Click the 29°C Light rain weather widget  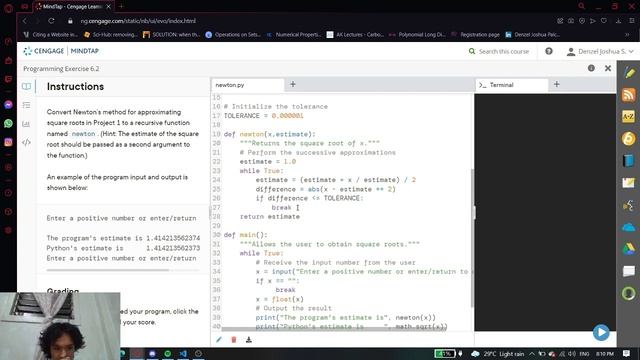[497, 354]
